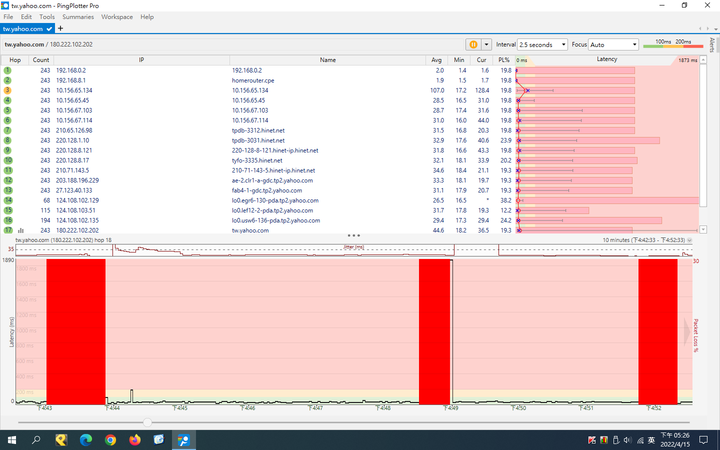Click the Avg column header

tap(436, 60)
